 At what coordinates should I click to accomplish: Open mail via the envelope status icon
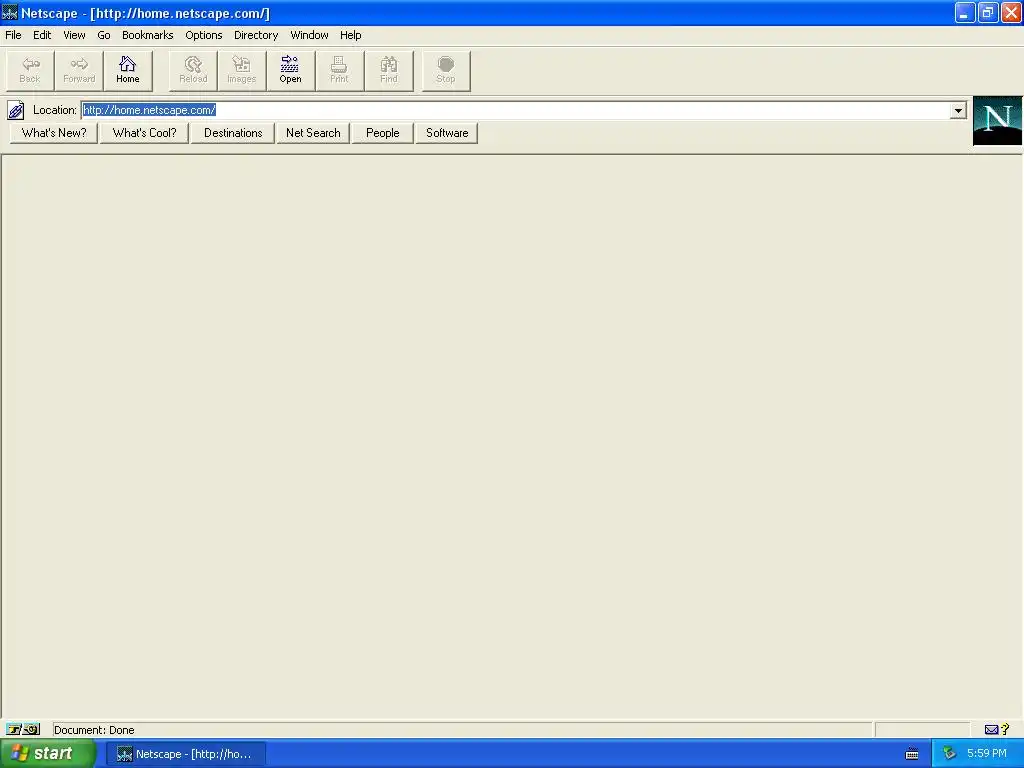coord(991,729)
